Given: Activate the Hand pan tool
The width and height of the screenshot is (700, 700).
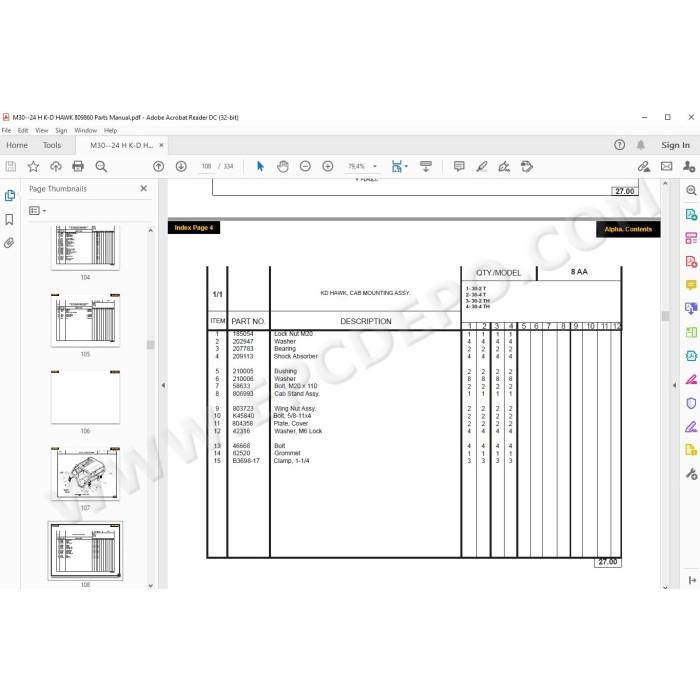Looking at the screenshot, I should [283, 167].
